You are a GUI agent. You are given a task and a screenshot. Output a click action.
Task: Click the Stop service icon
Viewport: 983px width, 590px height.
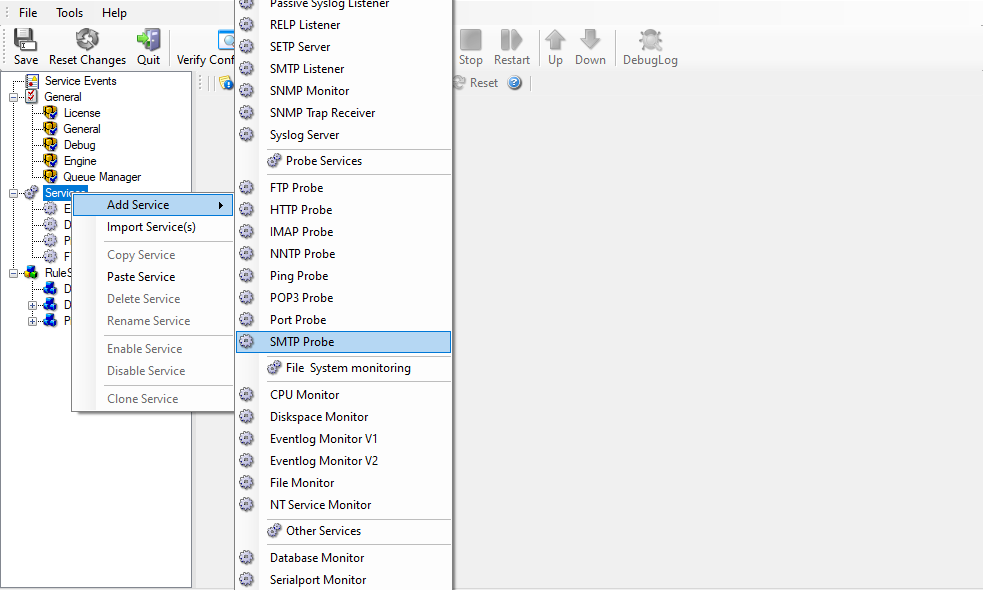coord(470,40)
